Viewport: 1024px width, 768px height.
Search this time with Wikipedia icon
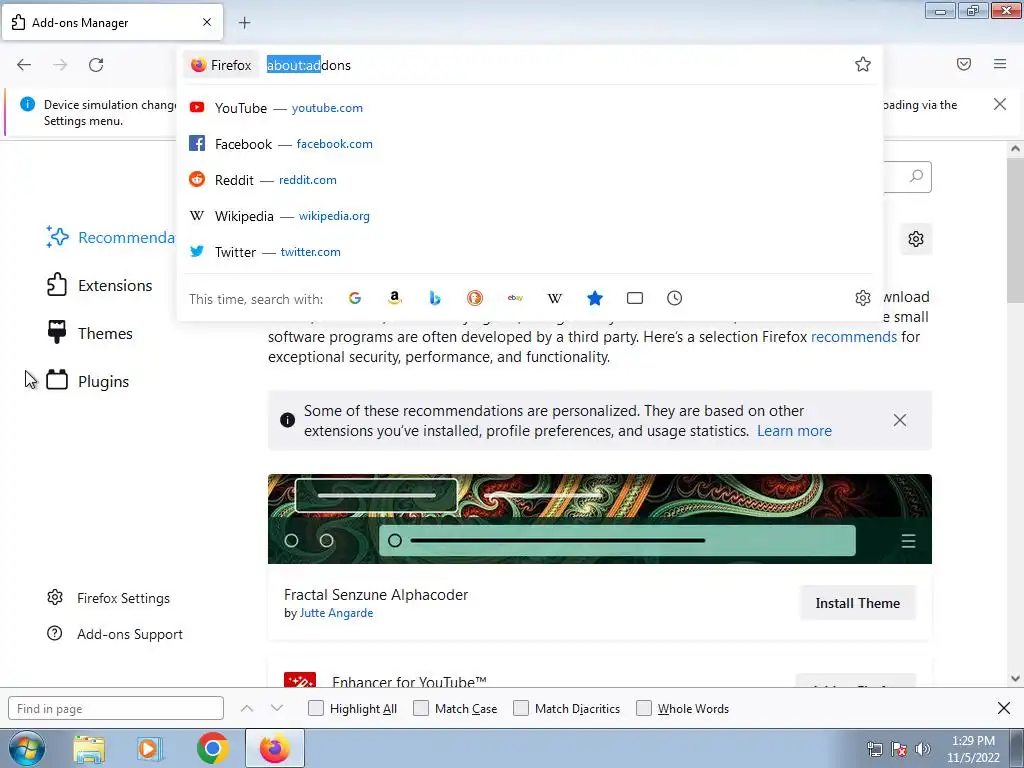pyautogui.click(x=554, y=298)
